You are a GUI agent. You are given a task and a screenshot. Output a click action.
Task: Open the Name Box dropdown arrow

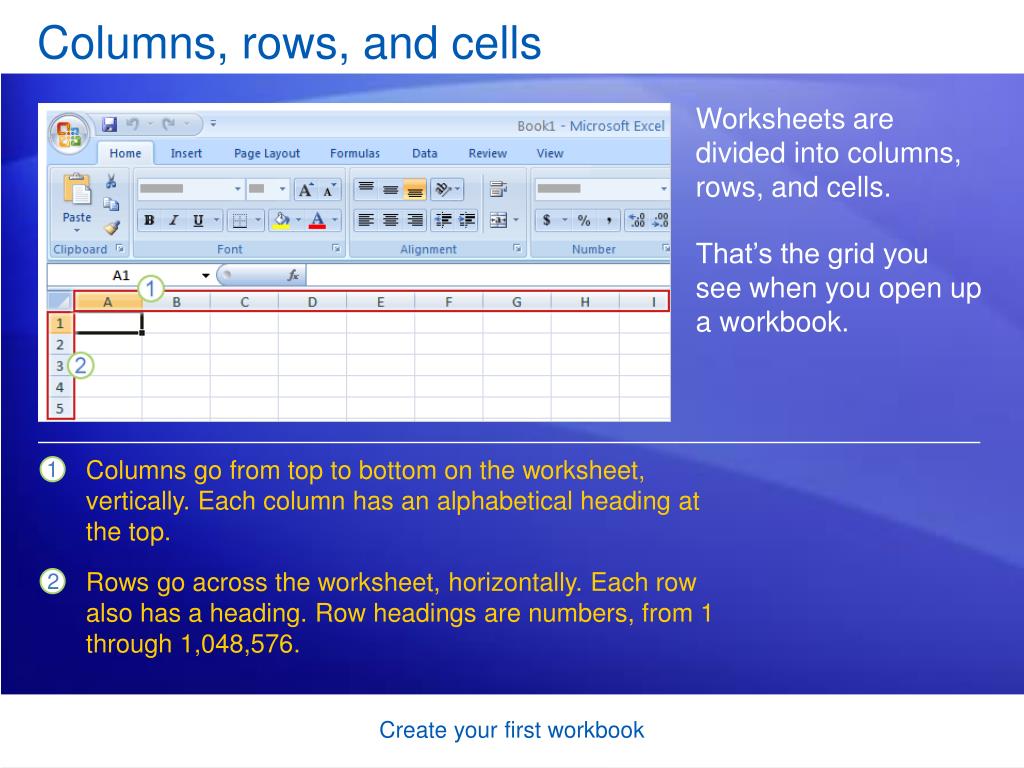(x=205, y=276)
